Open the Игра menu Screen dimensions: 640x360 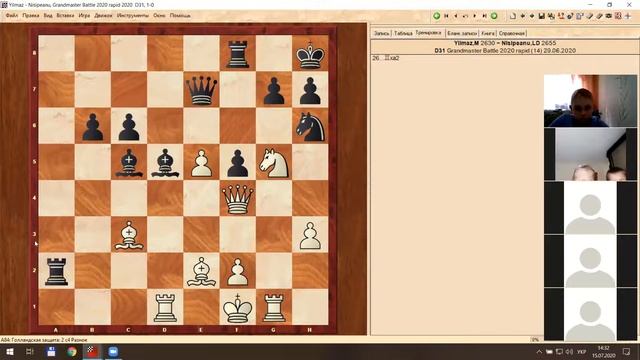tap(84, 16)
